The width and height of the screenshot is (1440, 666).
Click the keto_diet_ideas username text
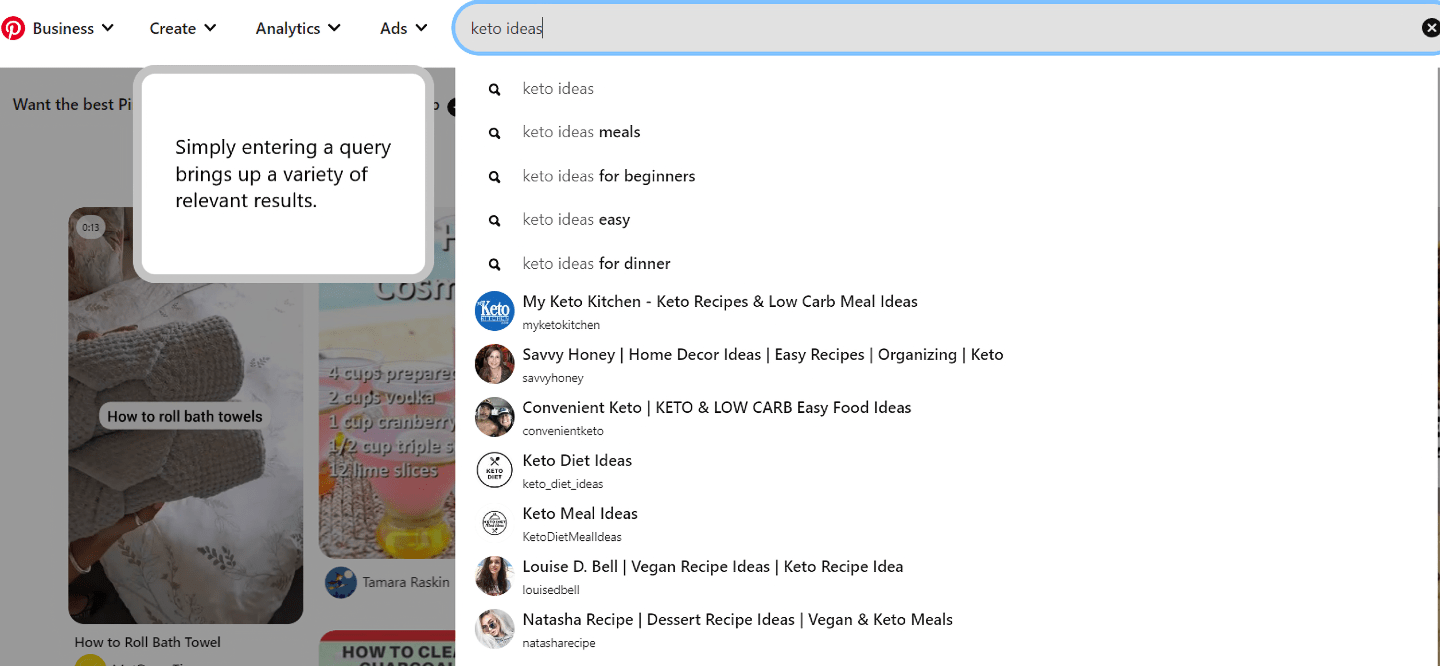pos(563,484)
